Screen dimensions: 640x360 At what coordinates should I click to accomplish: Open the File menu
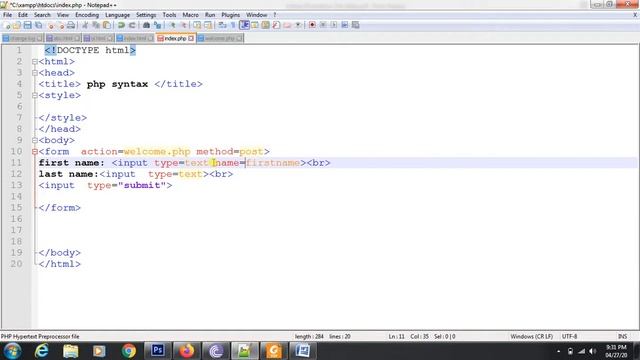click(x=7, y=15)
